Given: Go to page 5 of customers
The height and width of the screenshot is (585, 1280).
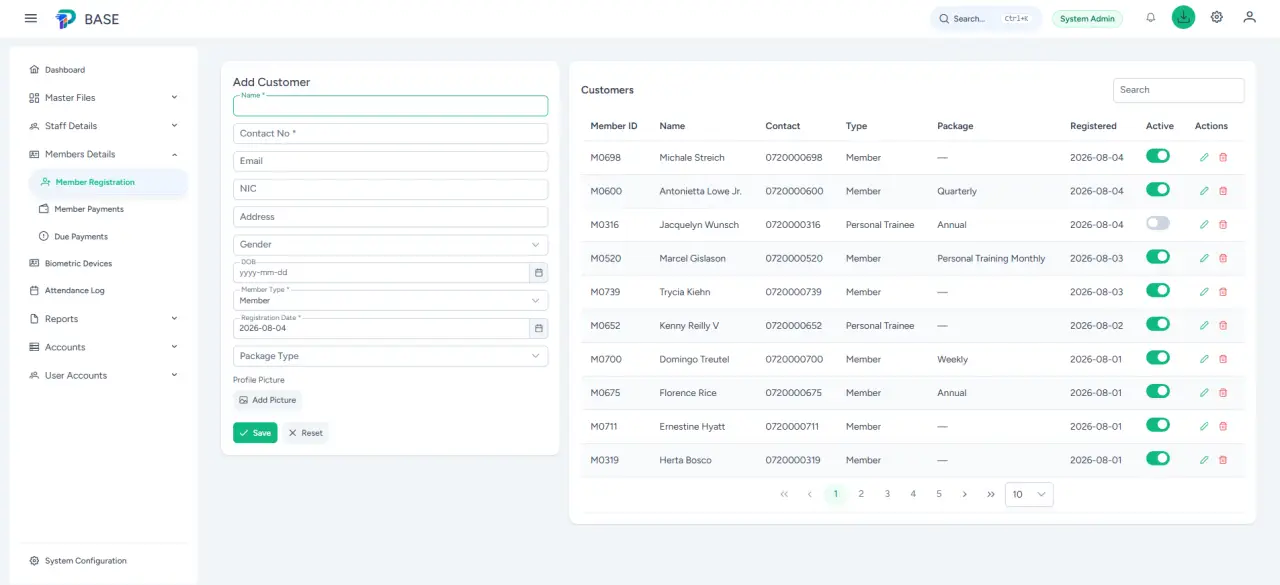Looking at the screenshot, I should click(939, 494).
